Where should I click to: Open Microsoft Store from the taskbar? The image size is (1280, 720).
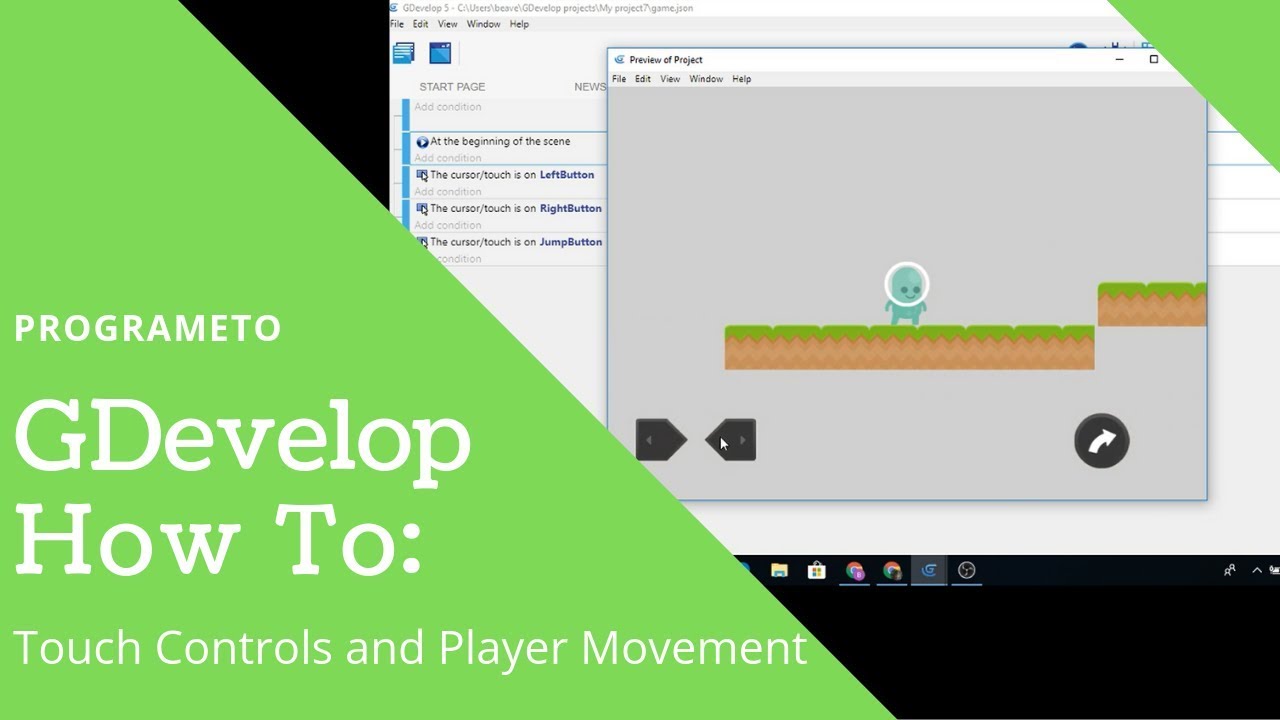click(x=817, y=570)
